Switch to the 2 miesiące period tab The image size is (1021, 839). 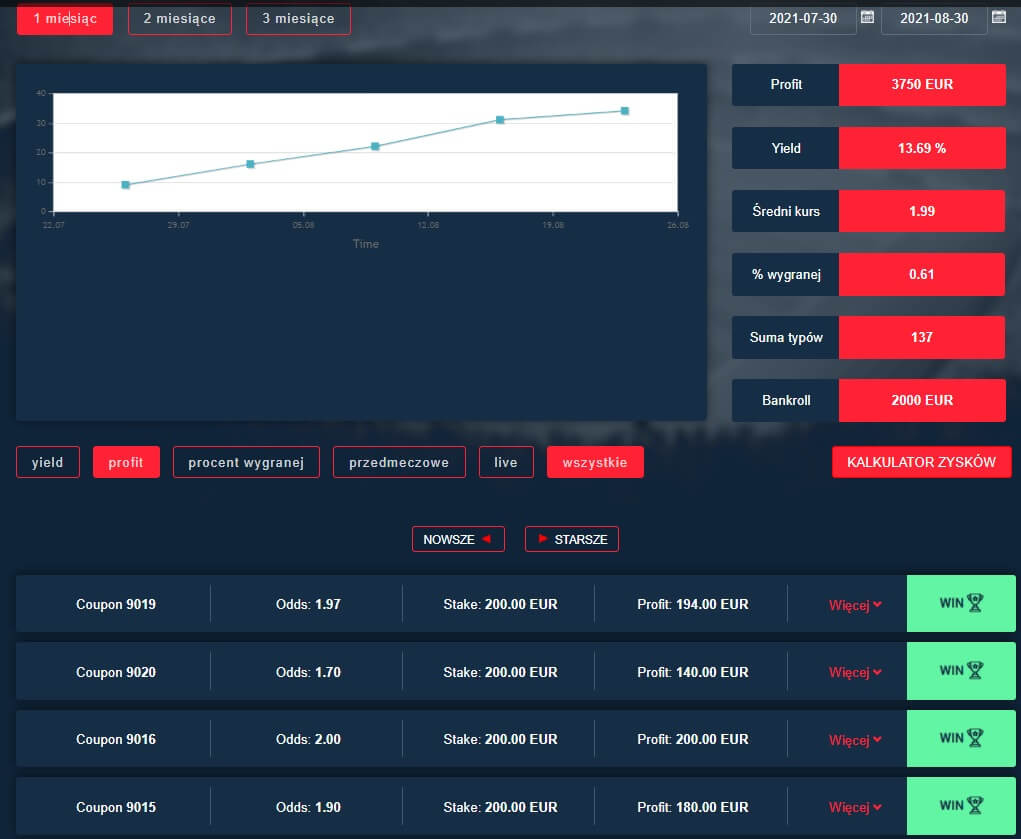(x=179, y=19)
